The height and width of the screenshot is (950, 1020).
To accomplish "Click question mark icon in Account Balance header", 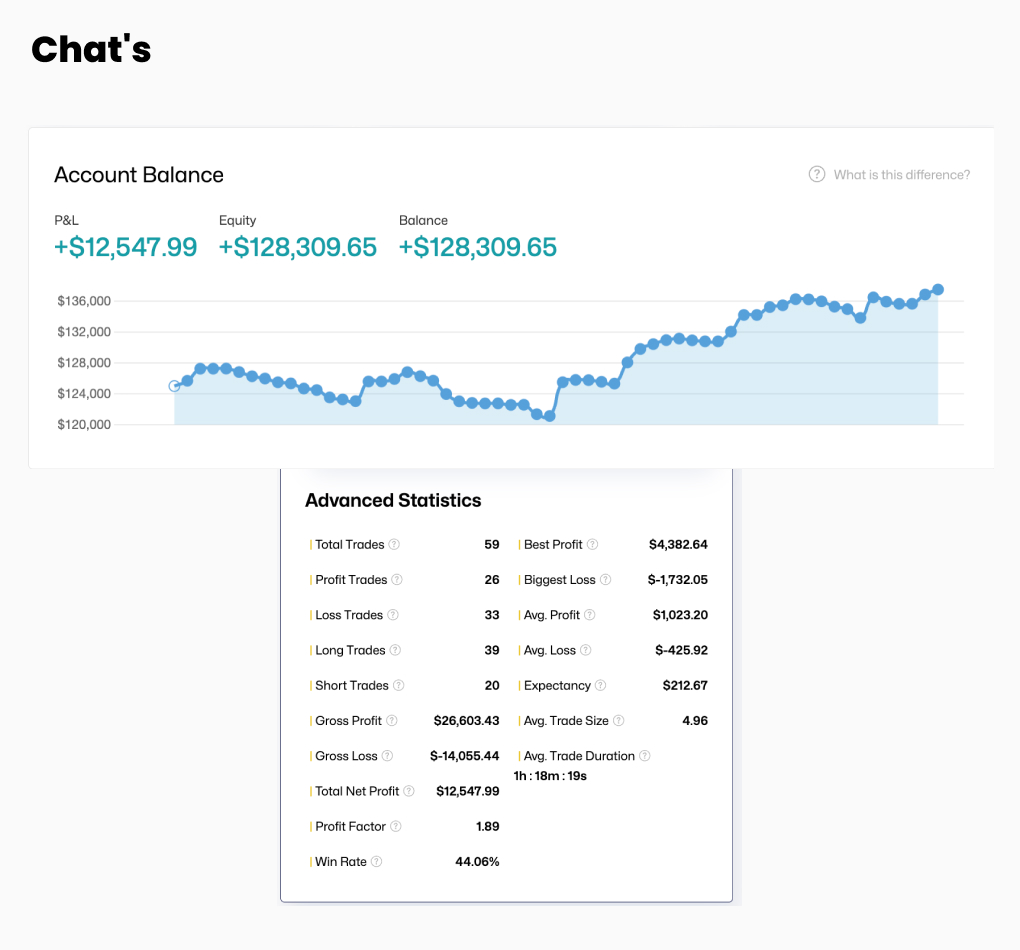I will click(817, 175).
